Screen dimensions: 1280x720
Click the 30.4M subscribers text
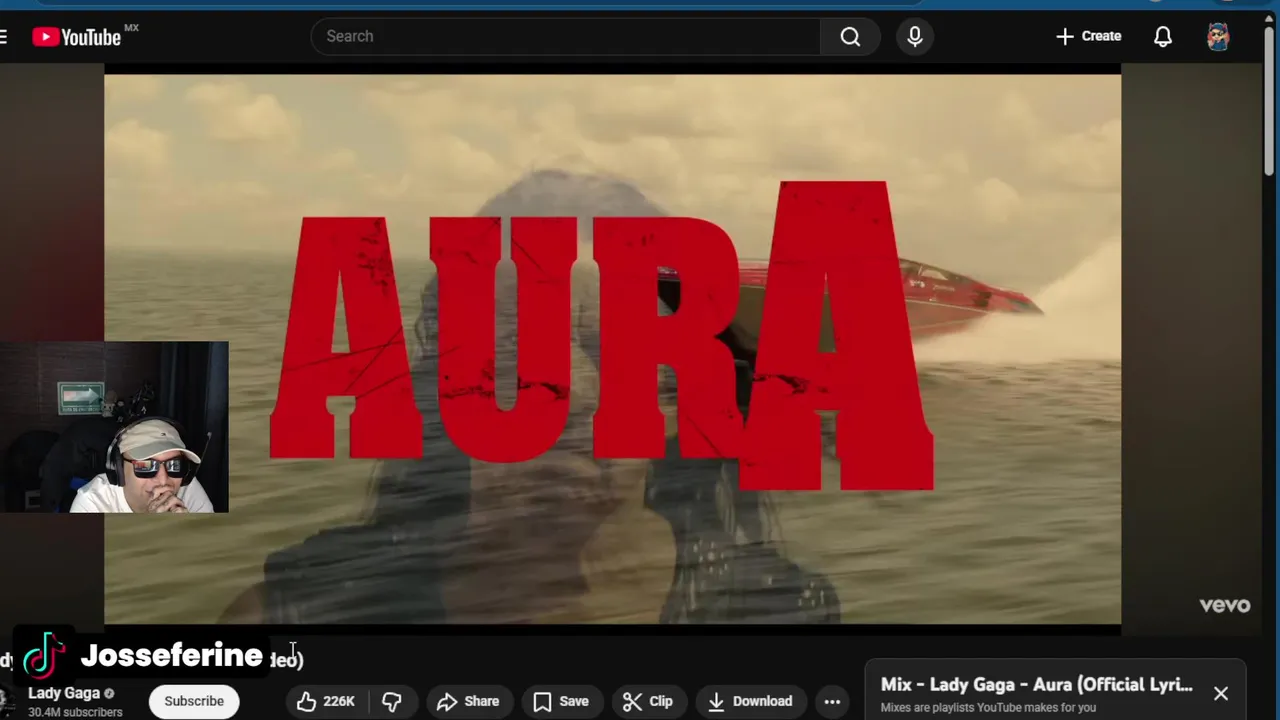click(75, 712)
